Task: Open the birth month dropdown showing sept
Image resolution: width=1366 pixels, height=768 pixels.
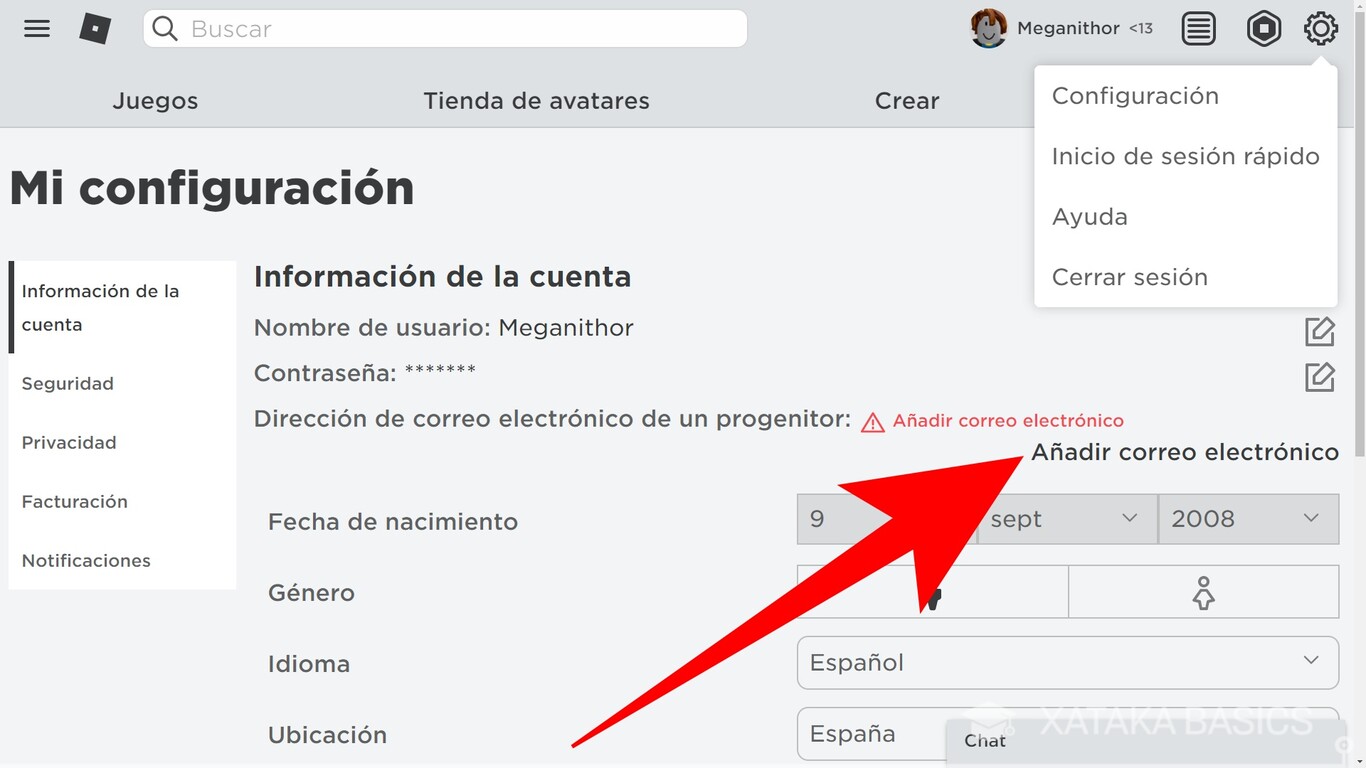Action: [x=1066, y=519]
